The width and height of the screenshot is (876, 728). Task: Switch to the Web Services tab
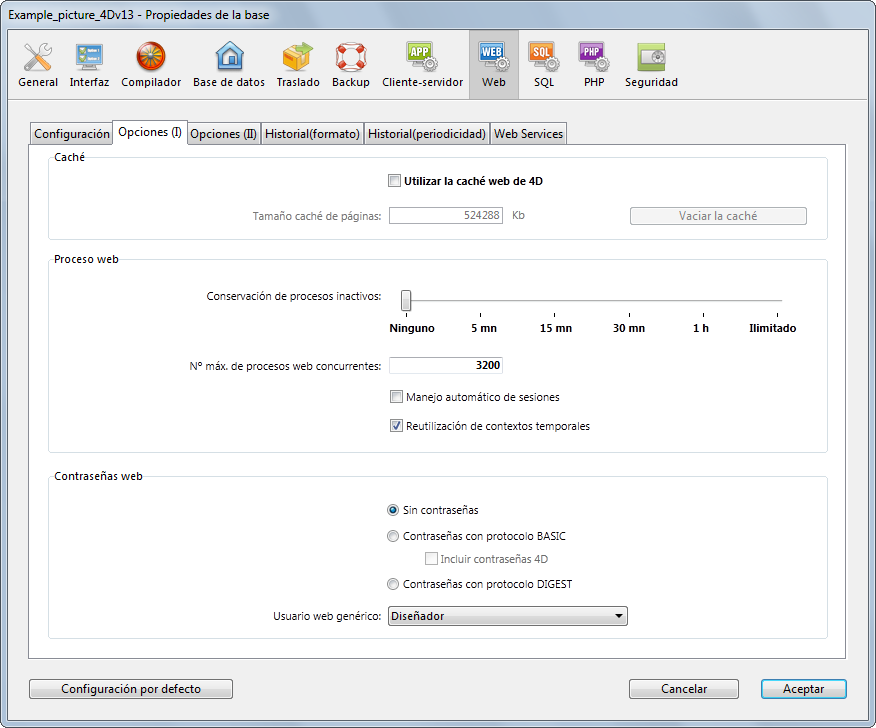[529, 134]
